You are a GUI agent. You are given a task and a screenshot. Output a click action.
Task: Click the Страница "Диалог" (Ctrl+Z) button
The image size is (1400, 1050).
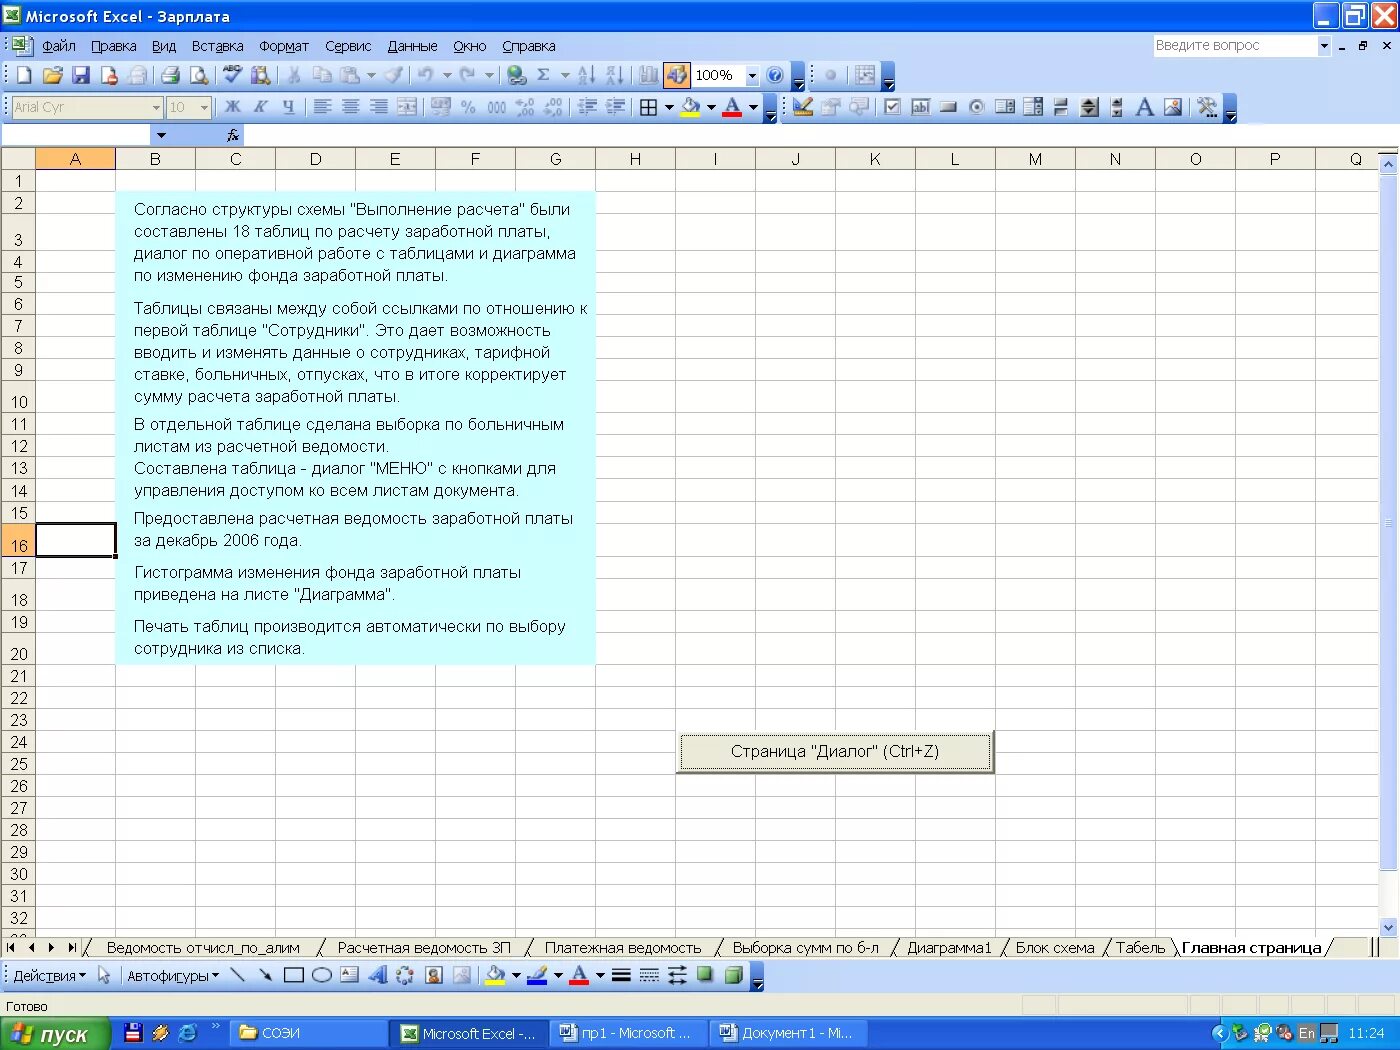(835, 751)
